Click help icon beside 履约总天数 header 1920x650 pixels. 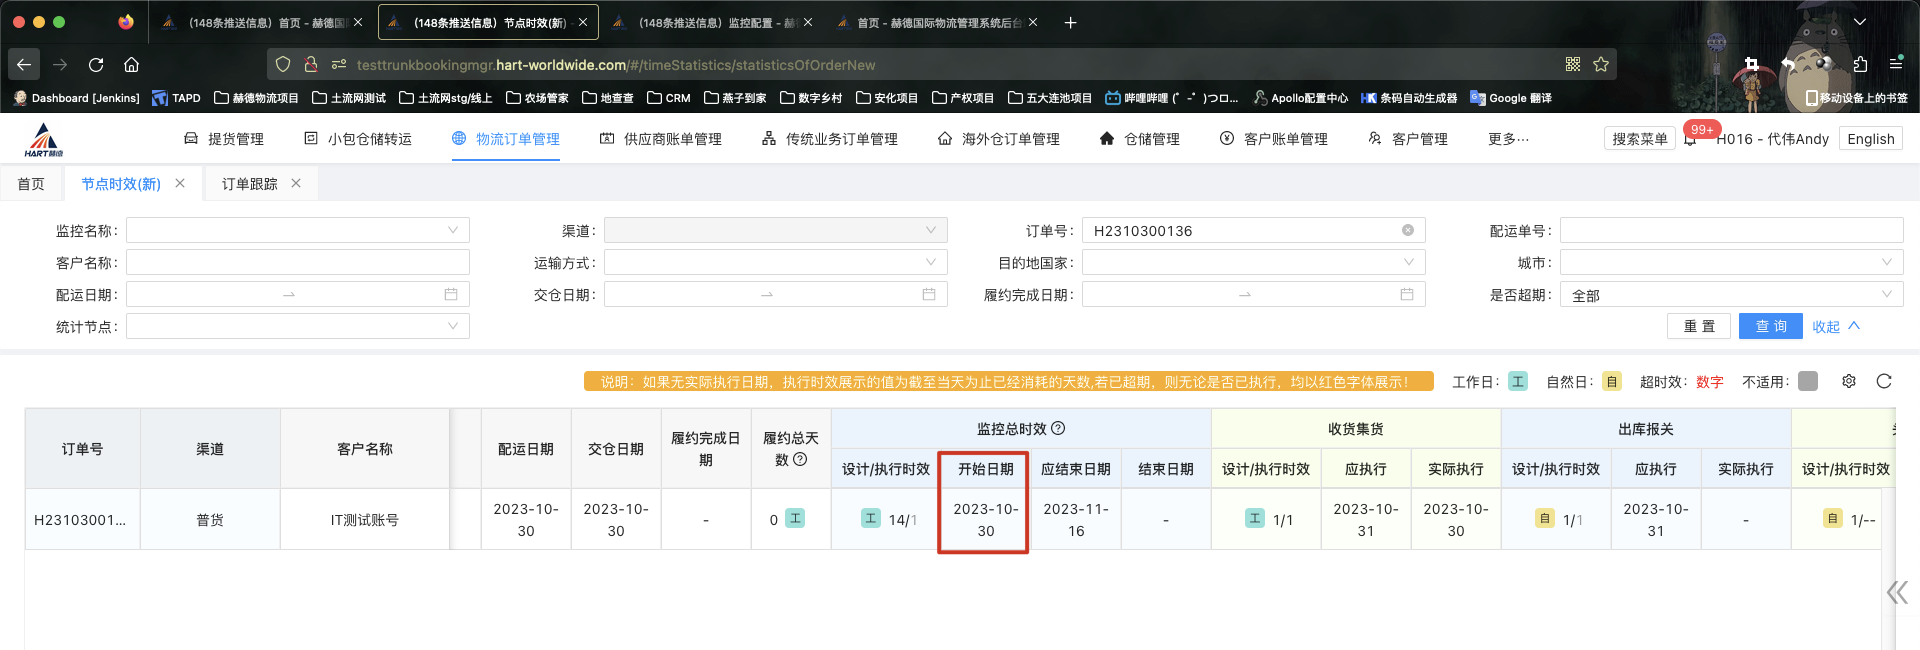point(800,459)
